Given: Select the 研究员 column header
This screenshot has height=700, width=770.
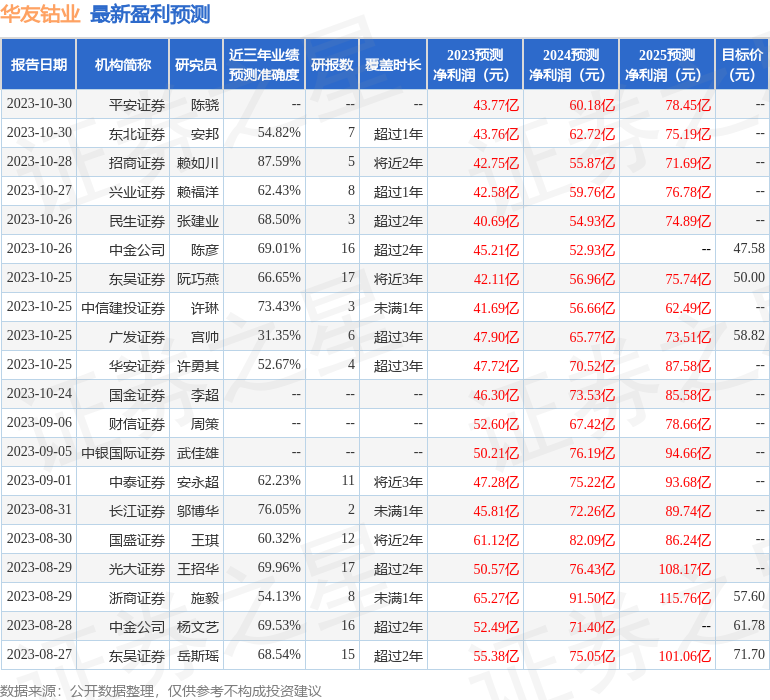Looking at the screenshot, I should [x=196, y=64].
